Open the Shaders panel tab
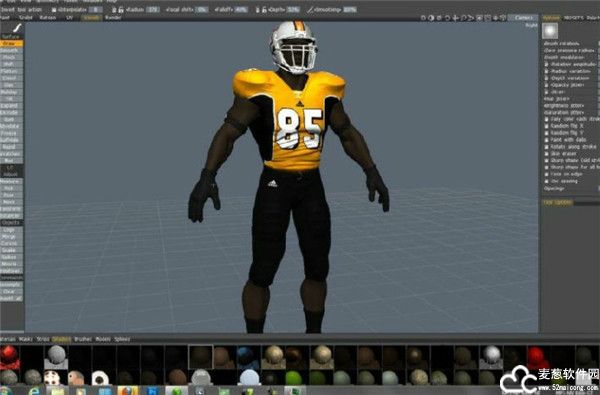This screenshot has width=600, height=395. (x=61, y=339)
